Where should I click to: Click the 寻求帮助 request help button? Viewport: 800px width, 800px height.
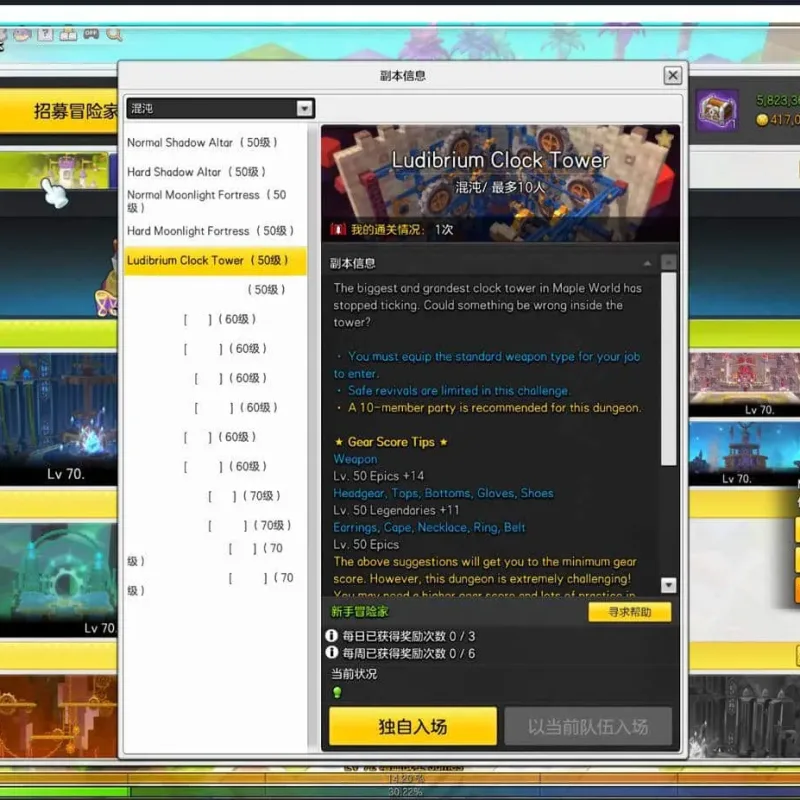pos(630,612)
